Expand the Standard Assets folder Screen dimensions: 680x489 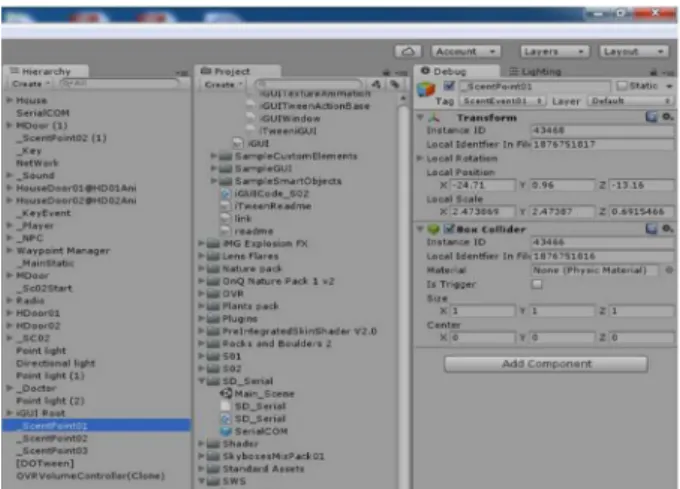[201, 469]
